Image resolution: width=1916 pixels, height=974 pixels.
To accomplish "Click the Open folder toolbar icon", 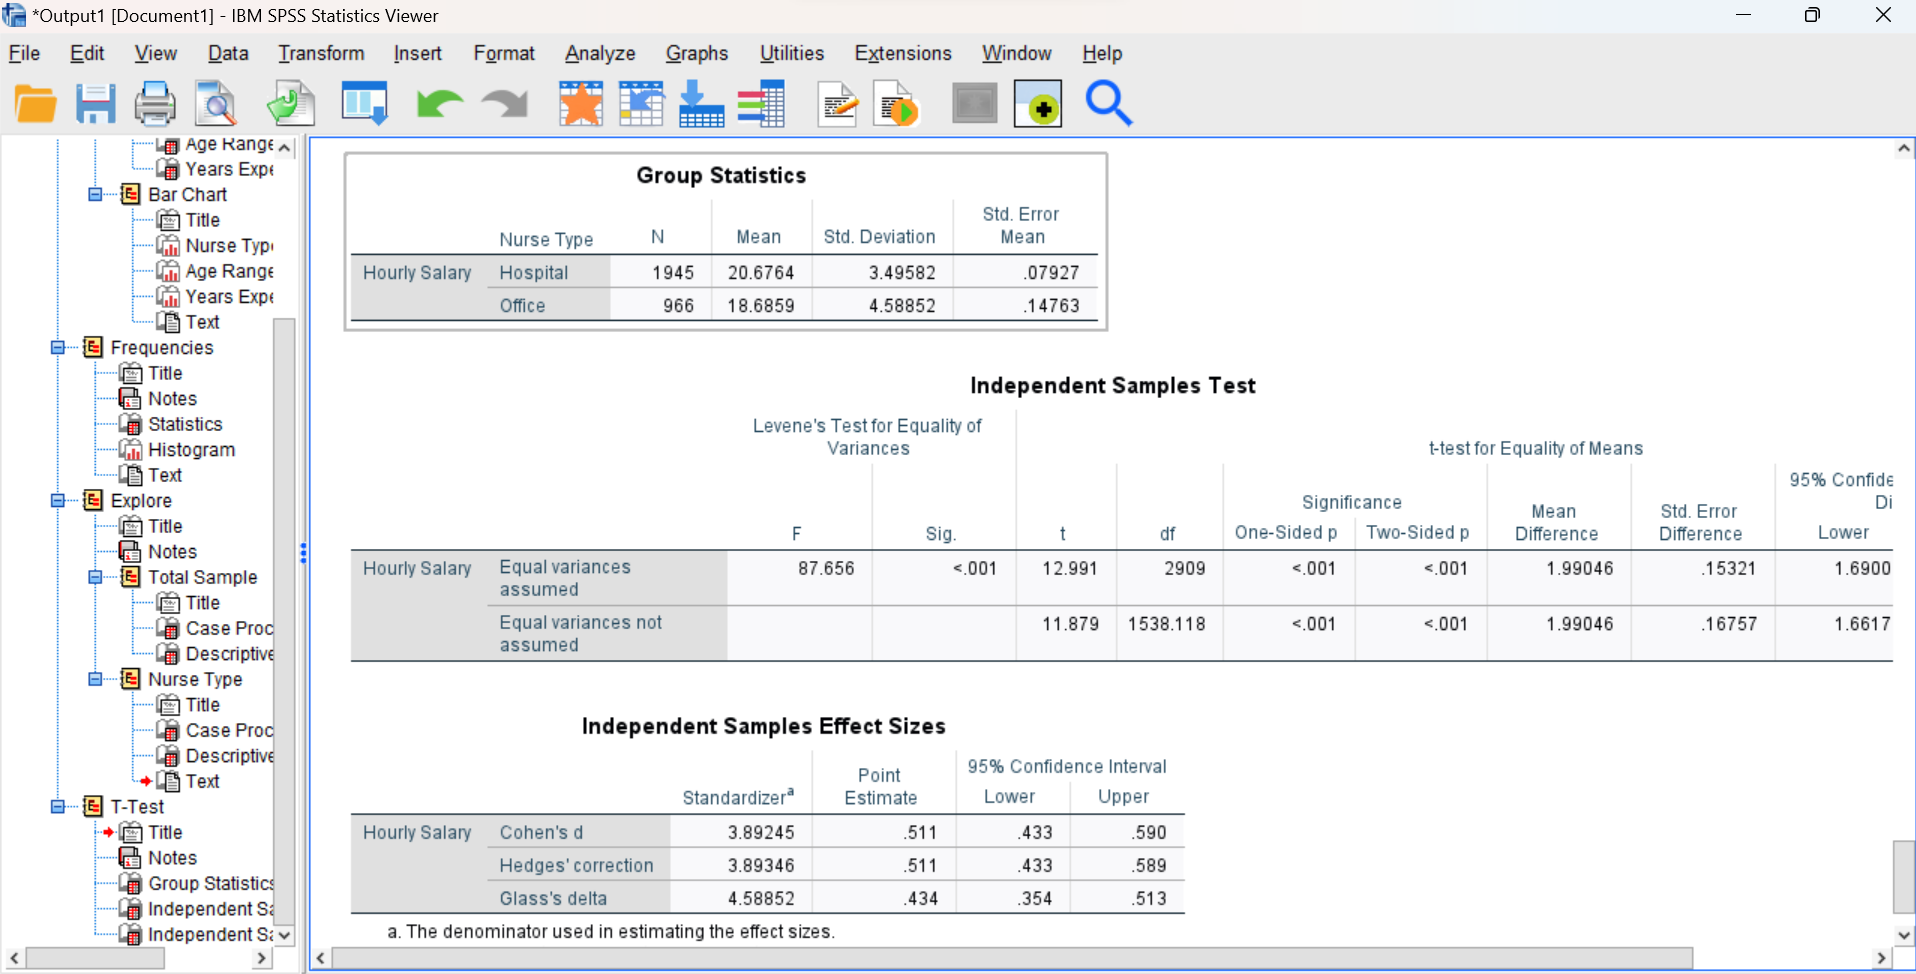I will [x=36, y=104].
